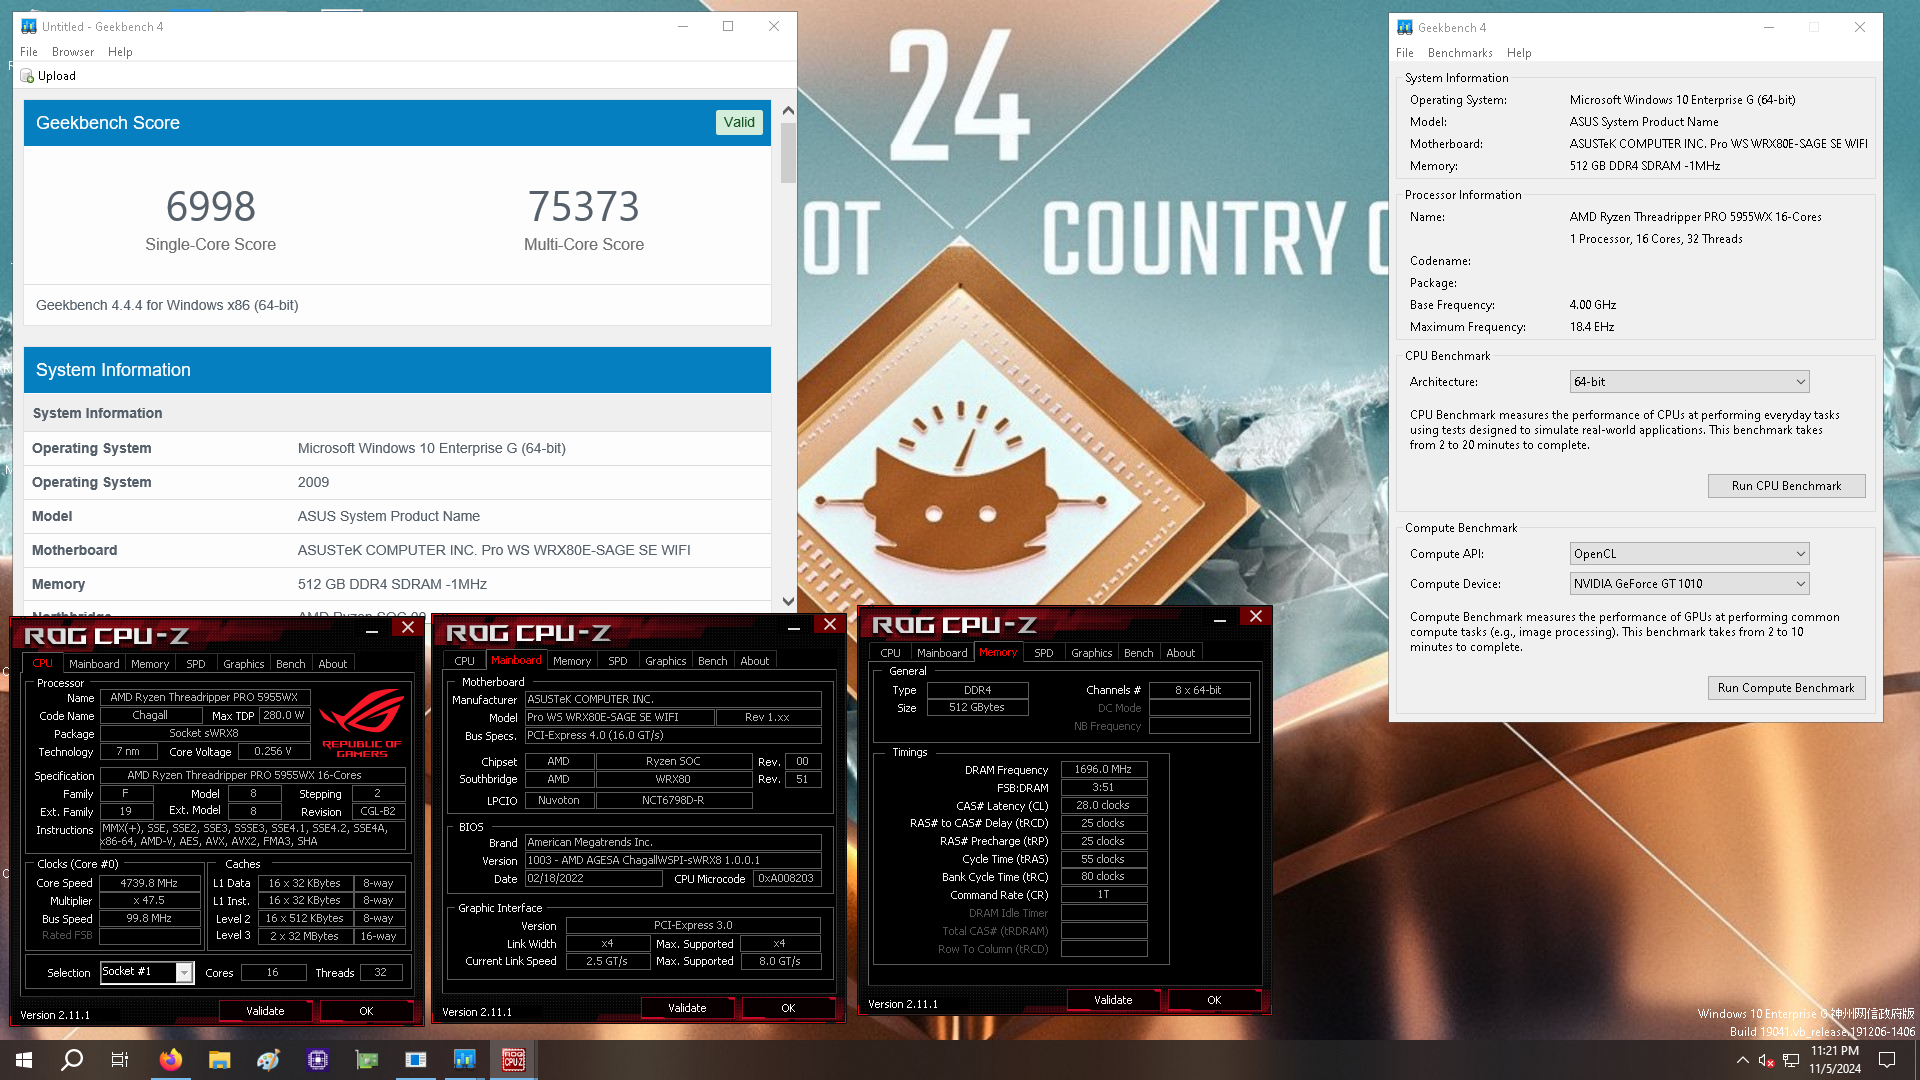Image resolution: width=1920 pixels, height=1080 pixels.
Task: Click OK in Mainboard CPU-Z window
Action: tap(788, 1008)
